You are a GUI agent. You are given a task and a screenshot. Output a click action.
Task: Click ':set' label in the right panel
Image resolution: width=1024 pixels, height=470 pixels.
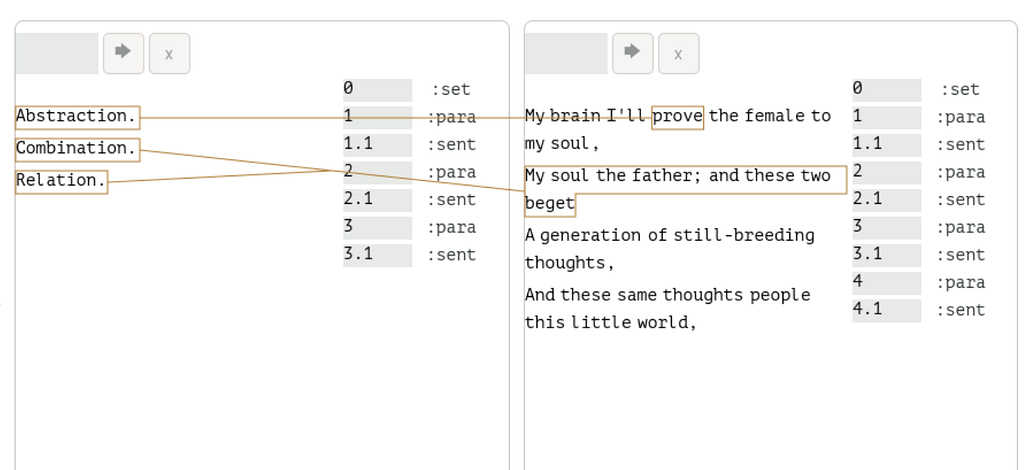click(961, 90)
